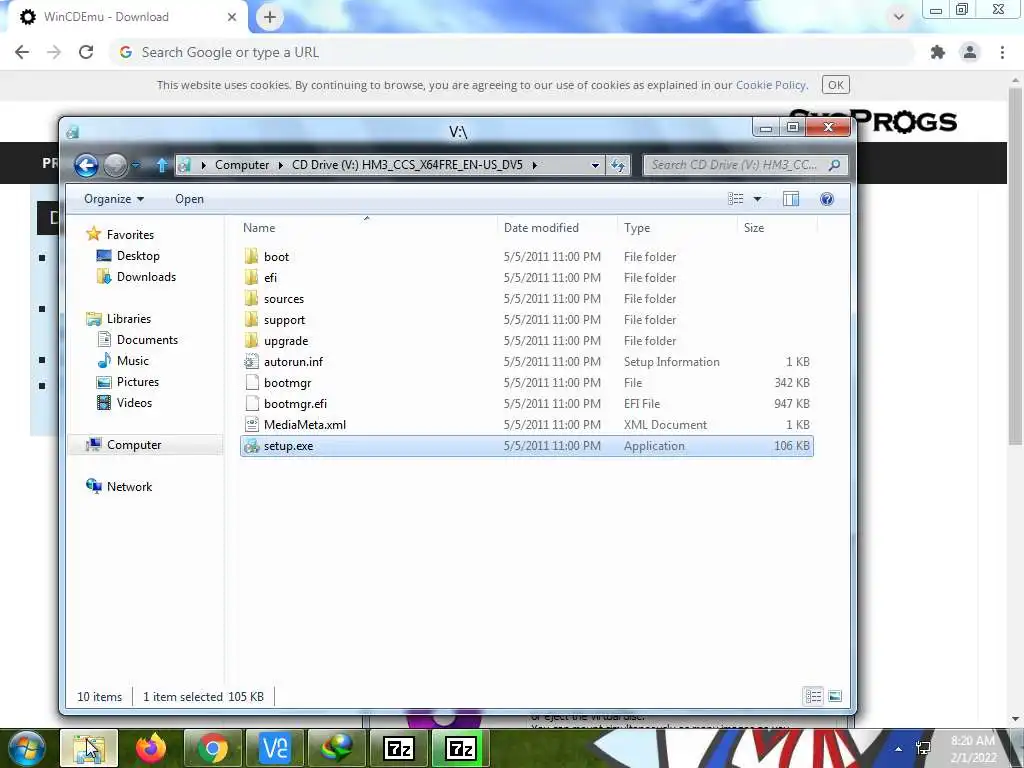This screenshot has height=768, width=1024.
Task: Open a new Chrome tab
Action: [270, 17]
